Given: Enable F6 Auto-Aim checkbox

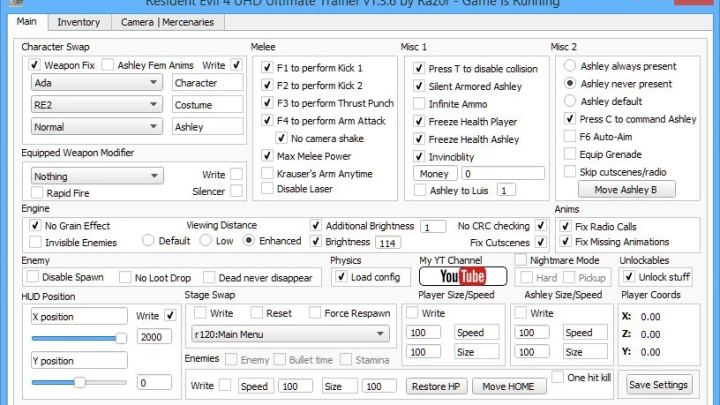Looking at the screenshot, I should (x=570, y=136).
